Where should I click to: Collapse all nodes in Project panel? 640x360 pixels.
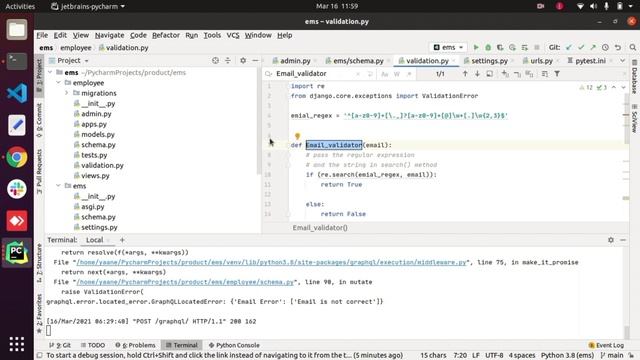pyautogui.click(x=228, y=60)
